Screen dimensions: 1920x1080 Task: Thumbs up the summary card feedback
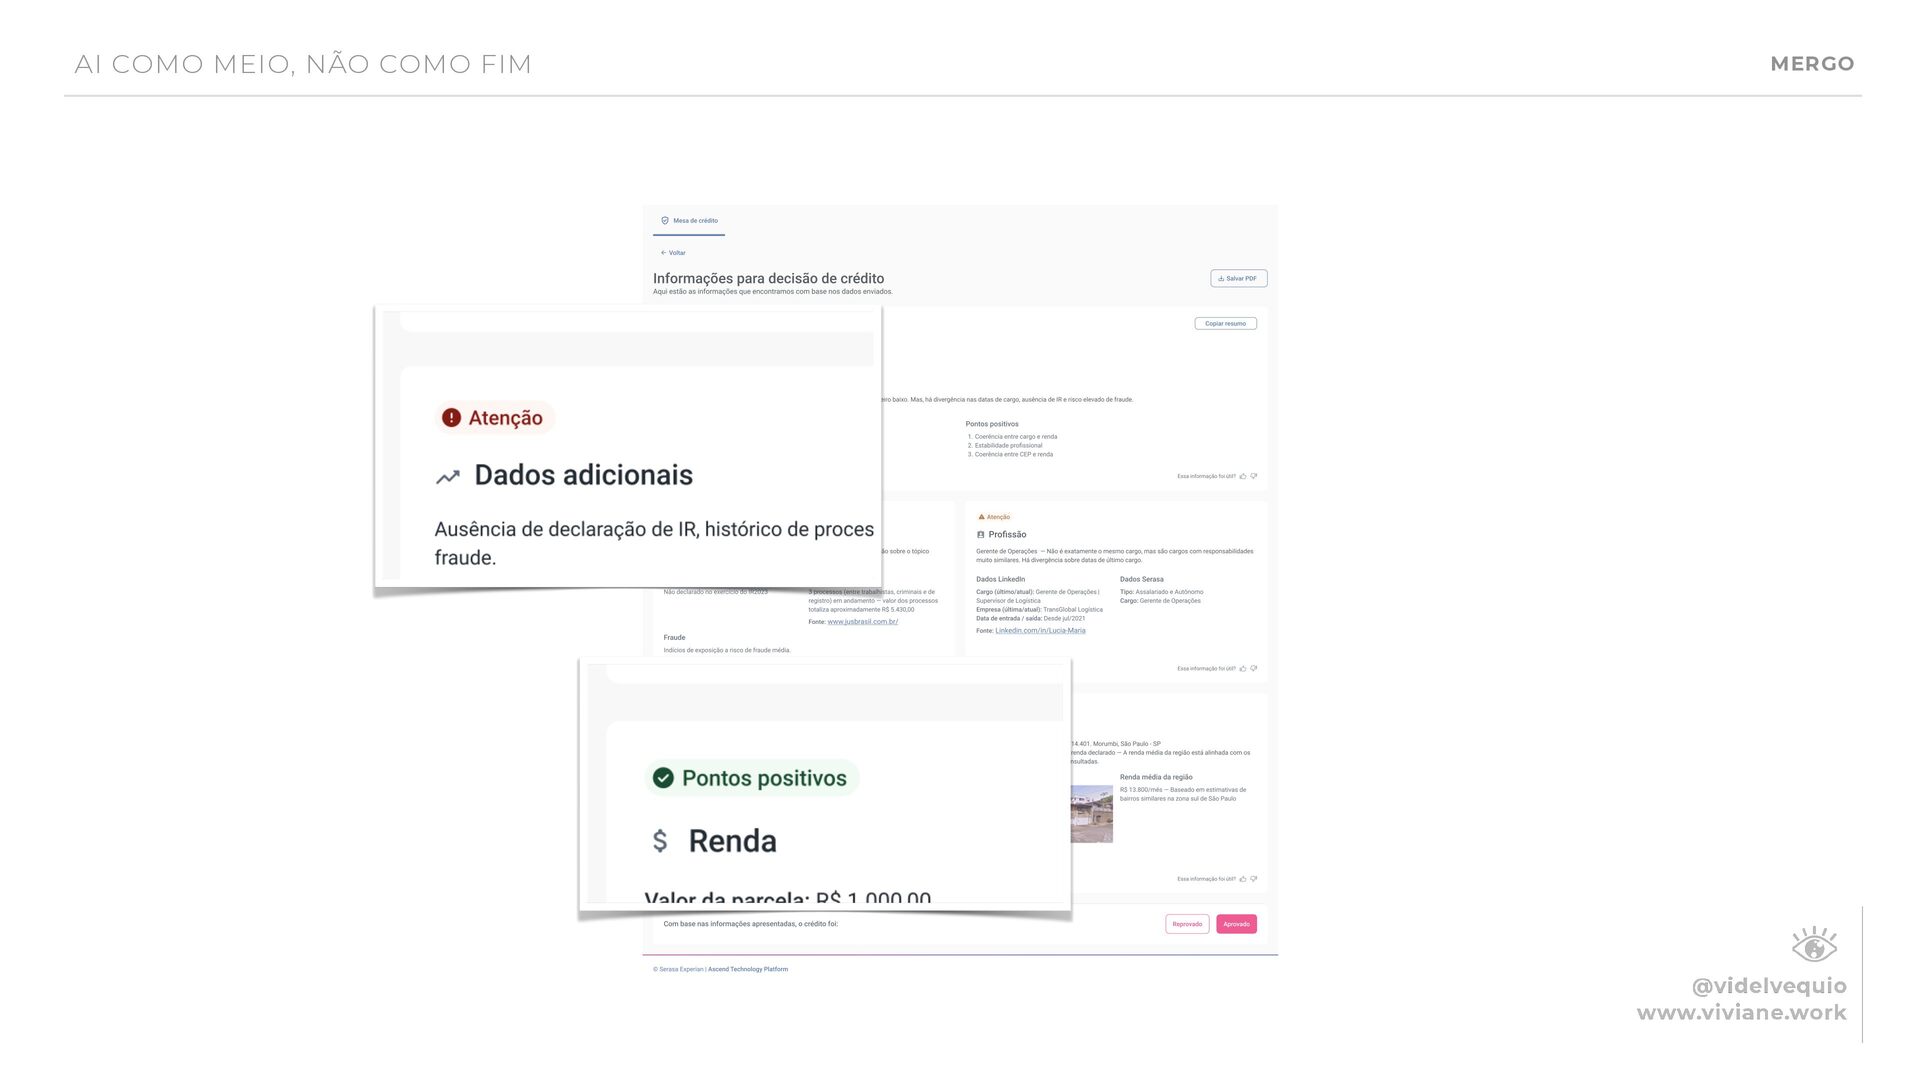pos(1243,477)
